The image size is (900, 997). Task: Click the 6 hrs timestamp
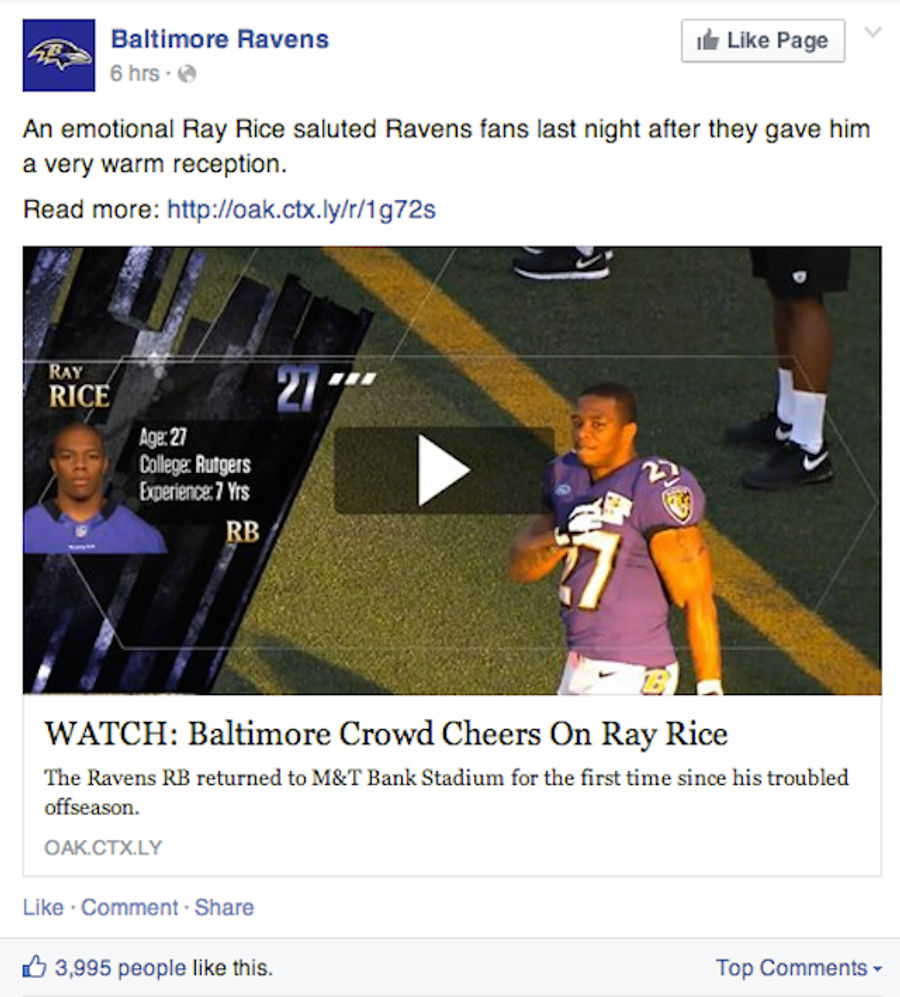click(x=134, y=74)
